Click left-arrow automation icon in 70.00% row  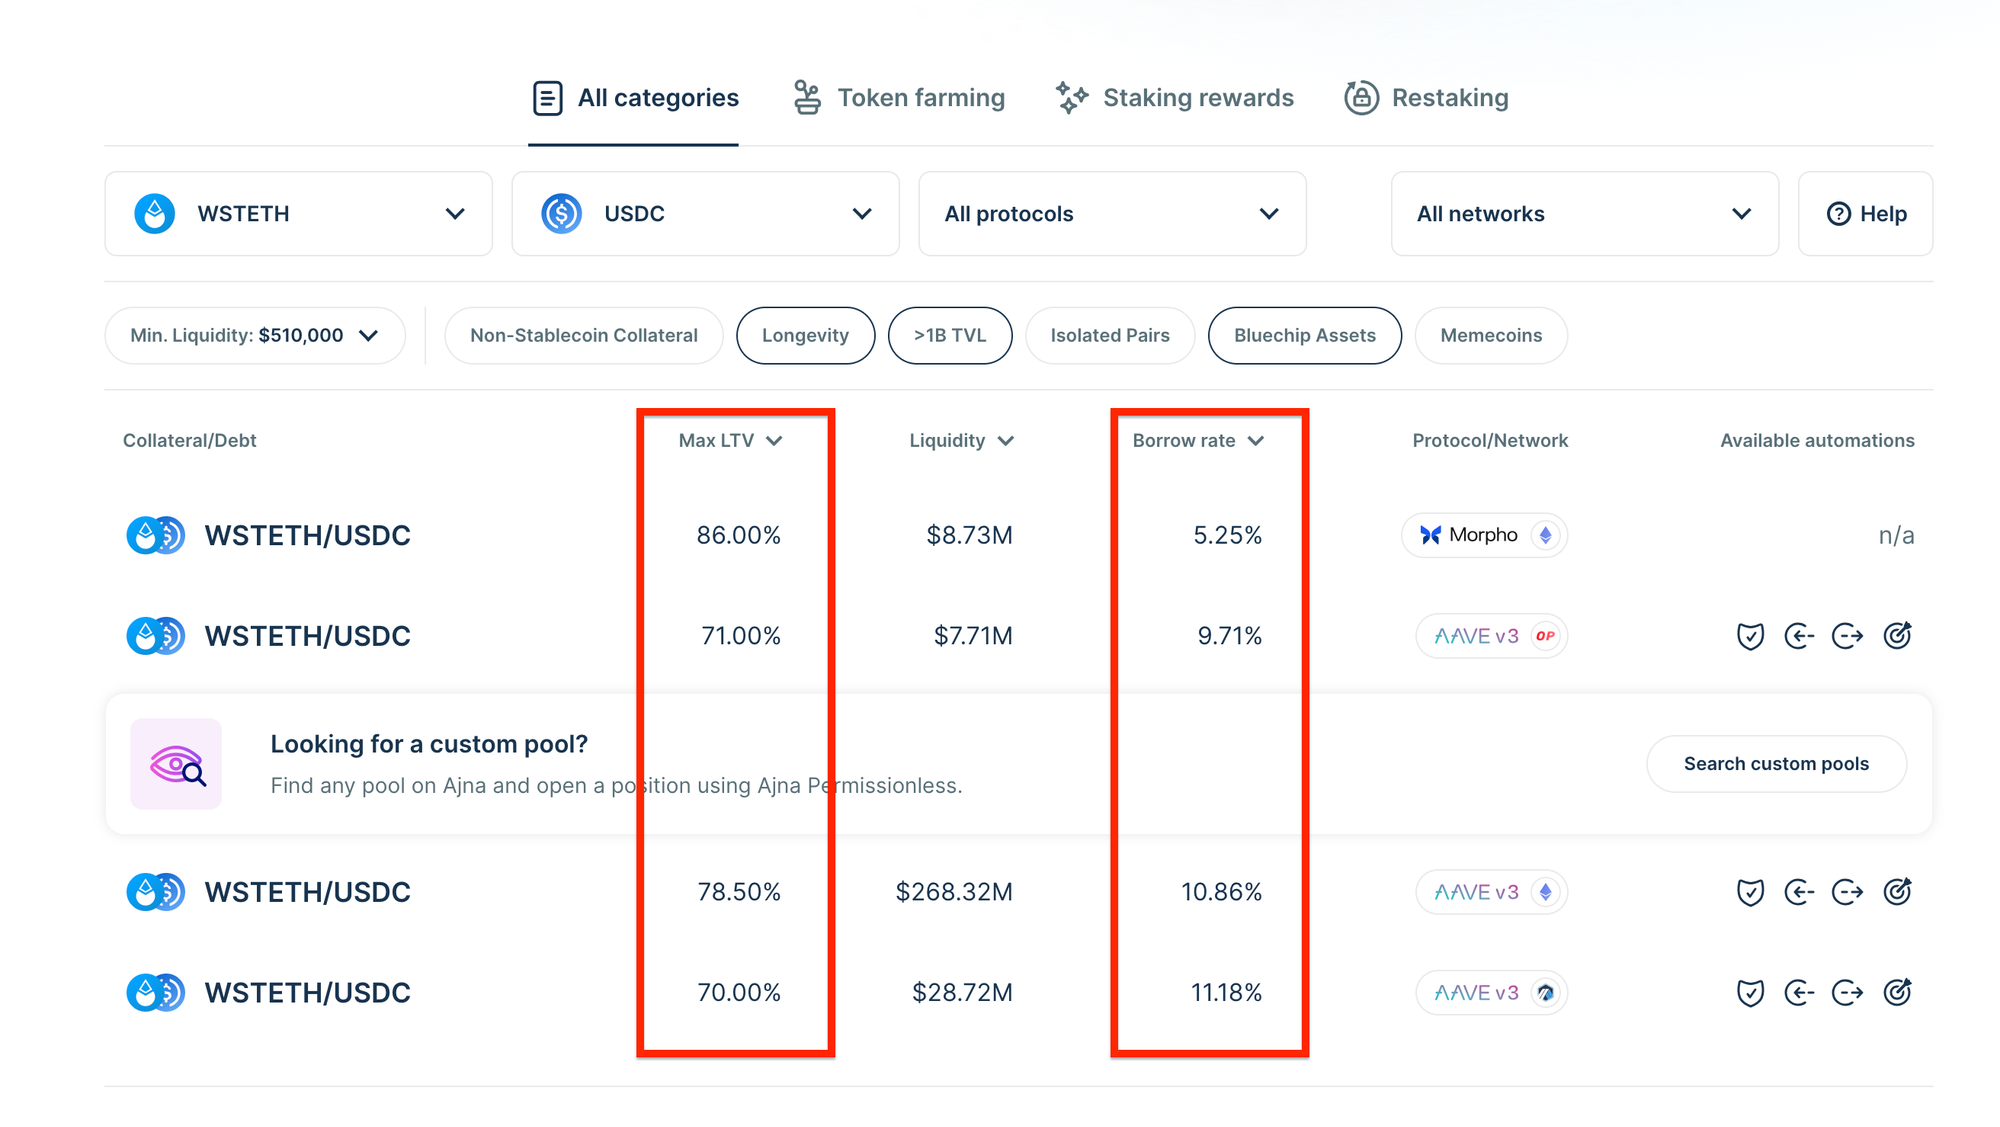click(1799, 992)
